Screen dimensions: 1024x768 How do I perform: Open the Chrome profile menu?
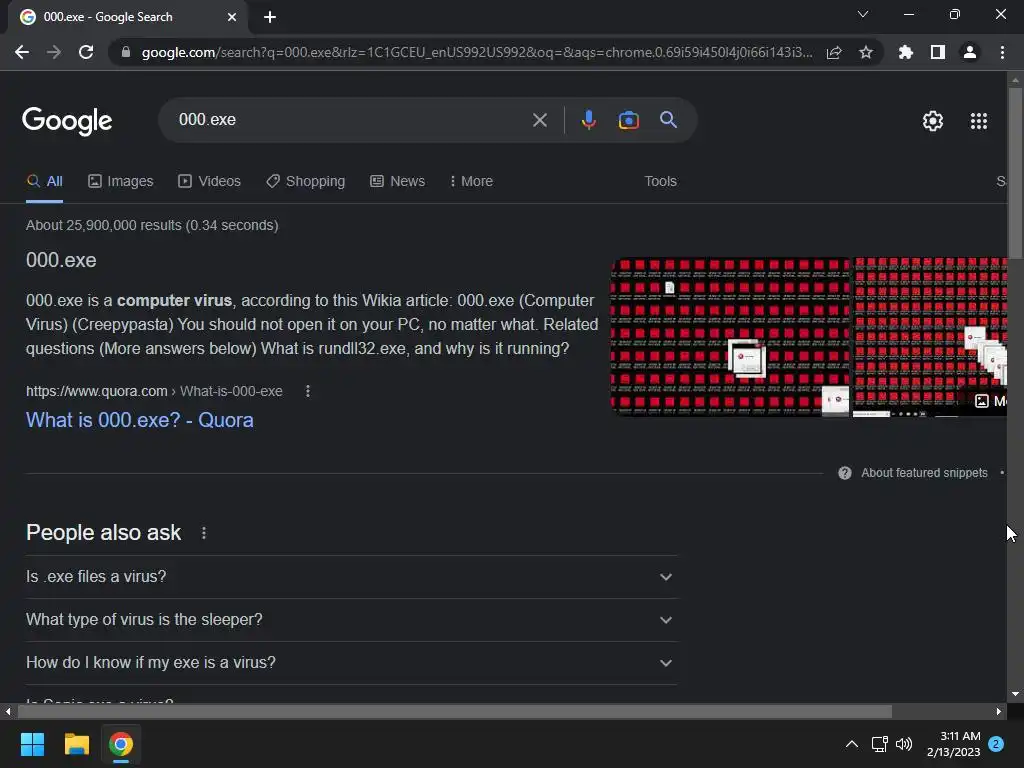pyautogui.click(x=970, y=52)
